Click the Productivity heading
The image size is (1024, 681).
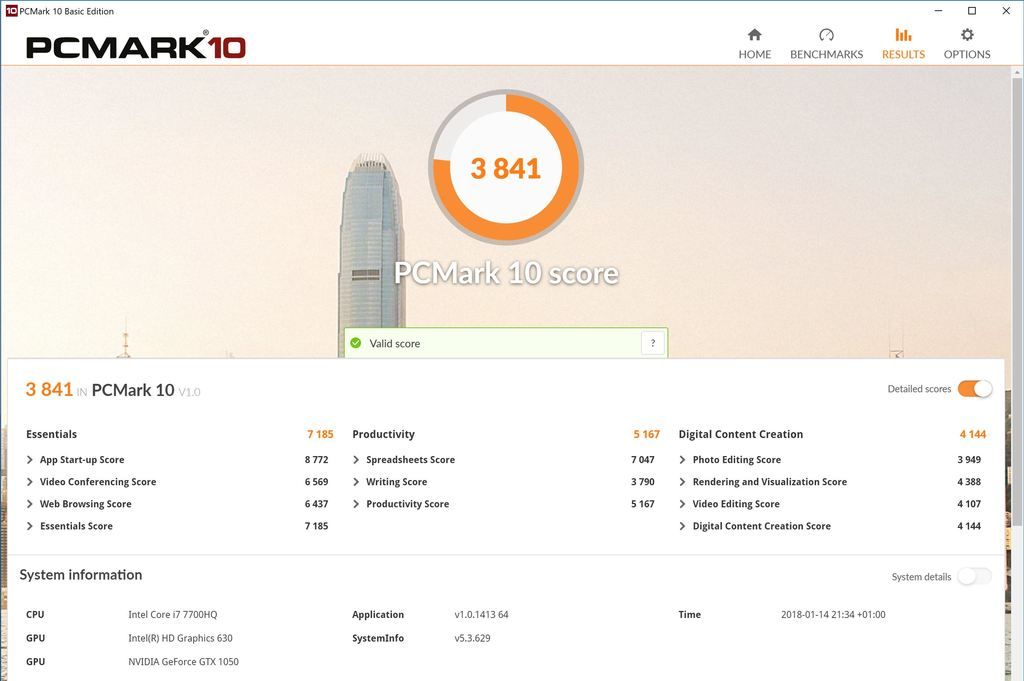pyautogui.click(x=383, y=434)
